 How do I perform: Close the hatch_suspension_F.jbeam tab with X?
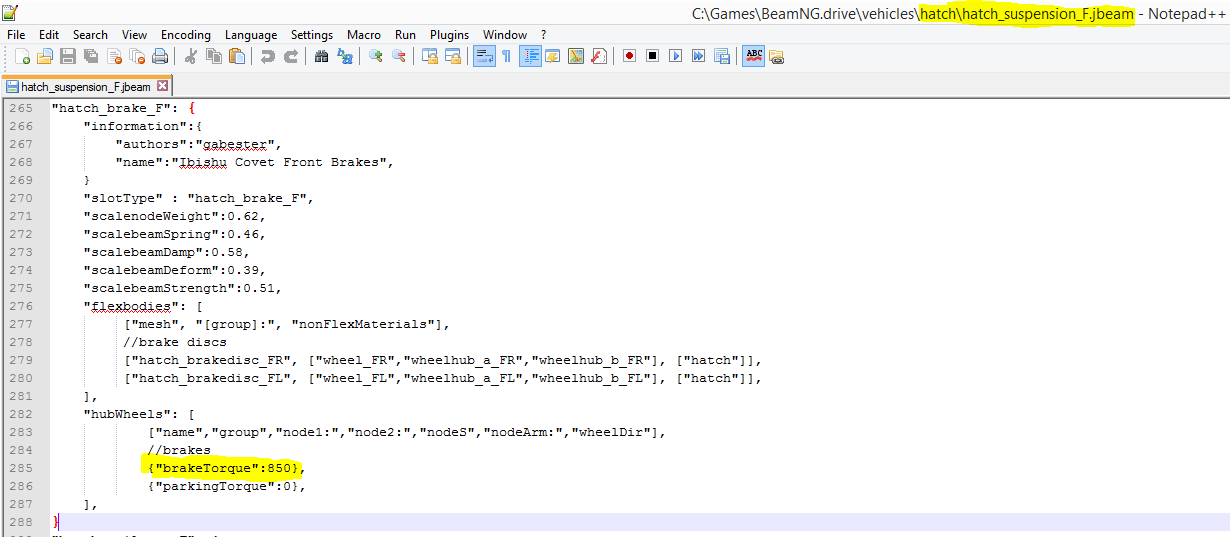(x=162, y=87)
